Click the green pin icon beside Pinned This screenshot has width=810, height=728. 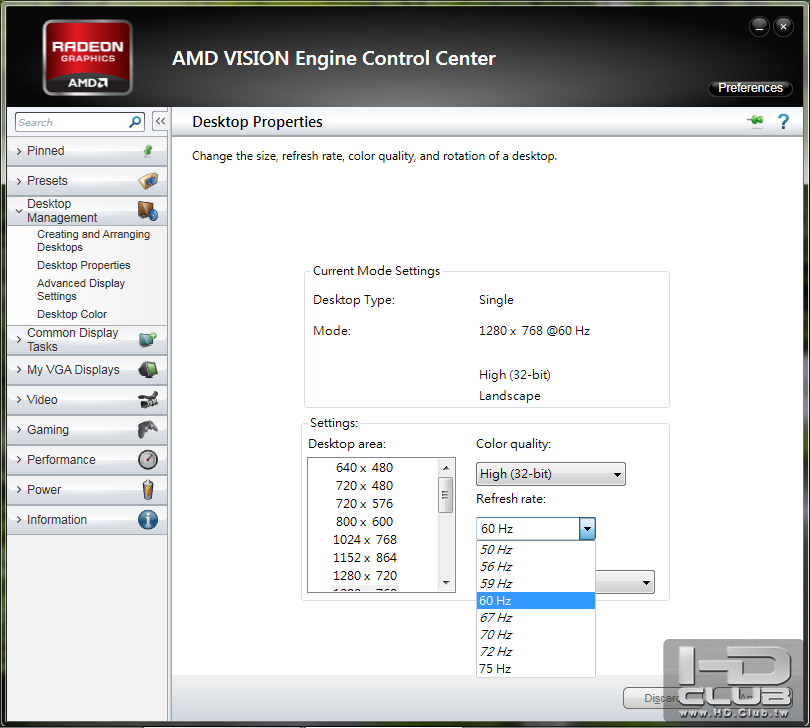148,151
